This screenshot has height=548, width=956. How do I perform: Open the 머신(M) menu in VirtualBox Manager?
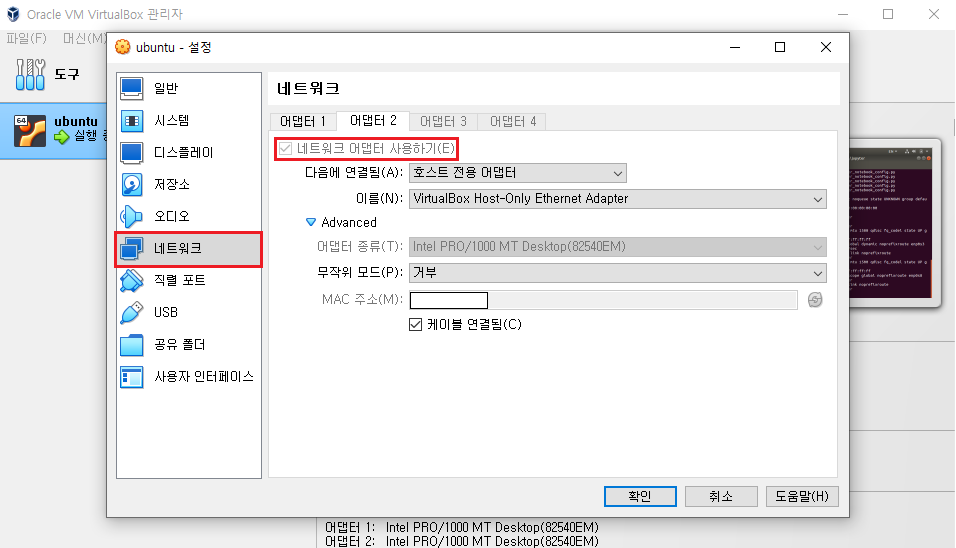click(x=84, y=38)
